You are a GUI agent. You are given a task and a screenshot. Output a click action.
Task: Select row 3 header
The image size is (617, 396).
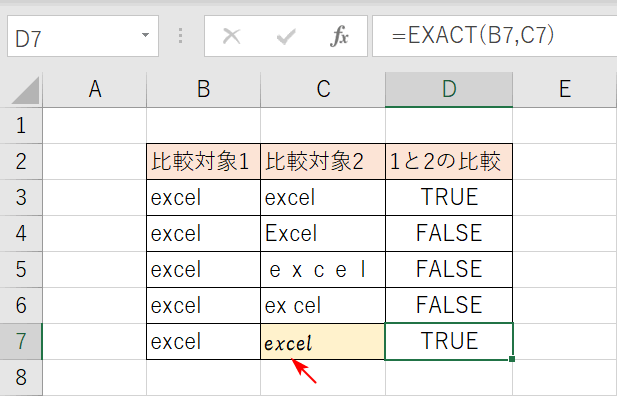point(21,198)
